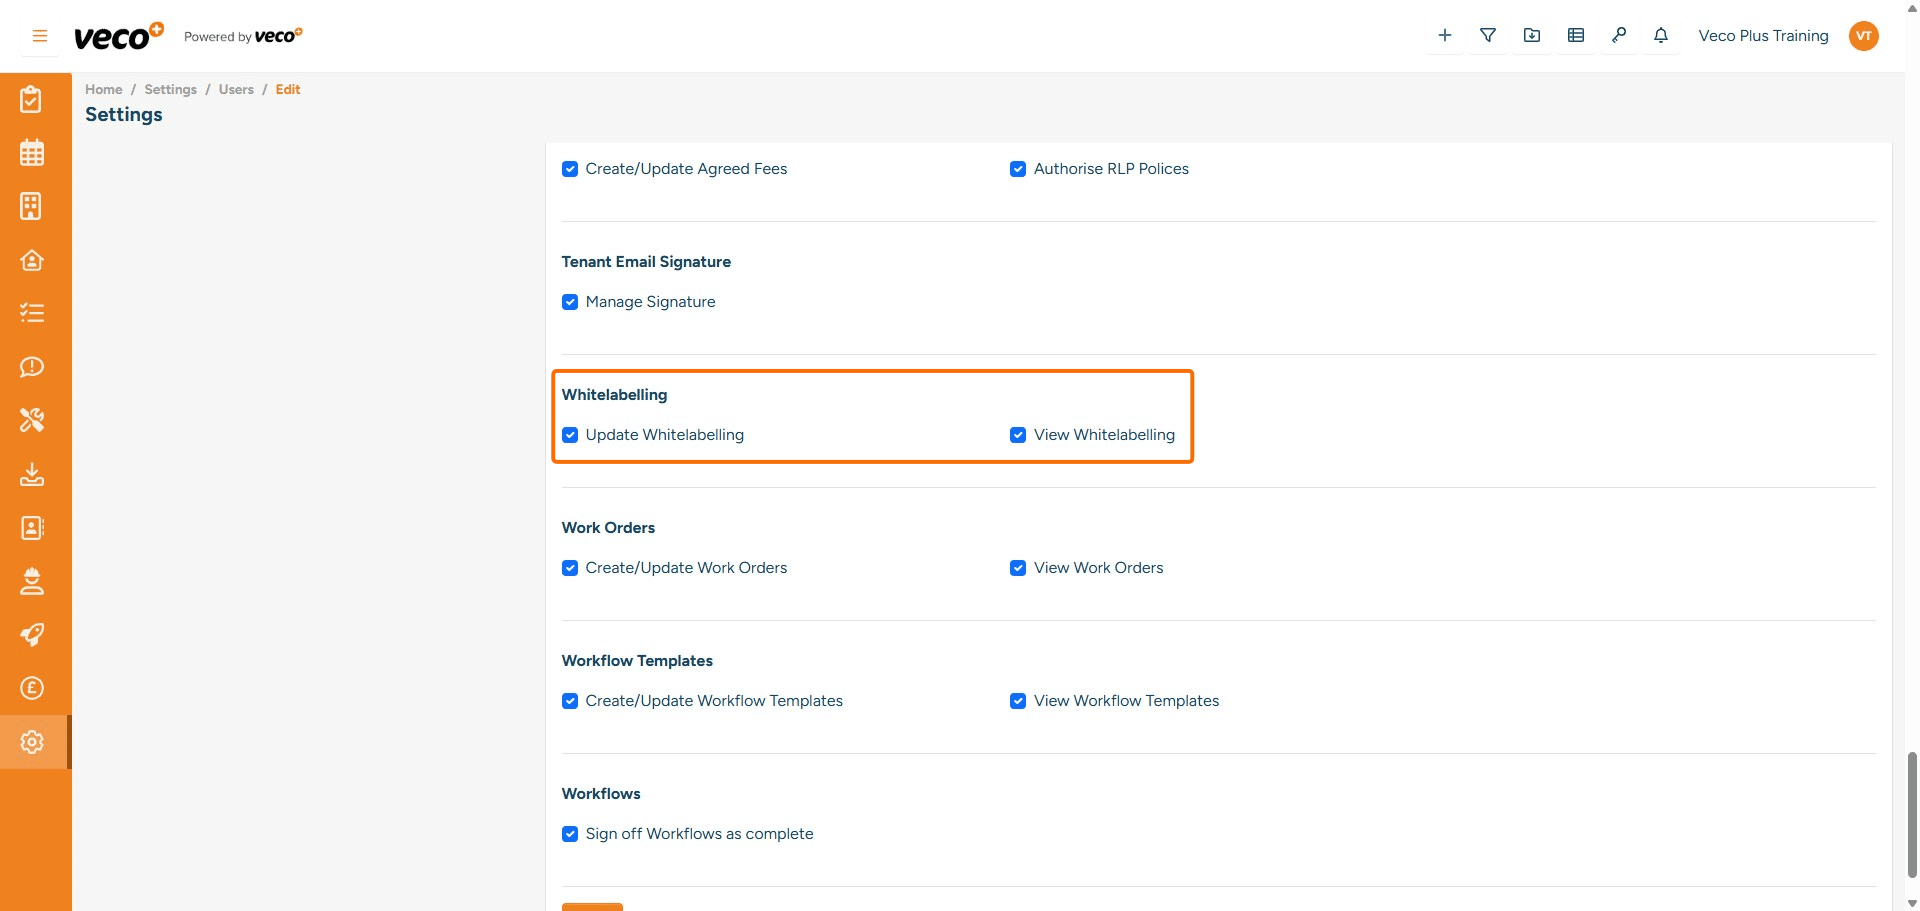Open the rocket icon in sidebar
1920x911 pixels.
pos(32,635)
